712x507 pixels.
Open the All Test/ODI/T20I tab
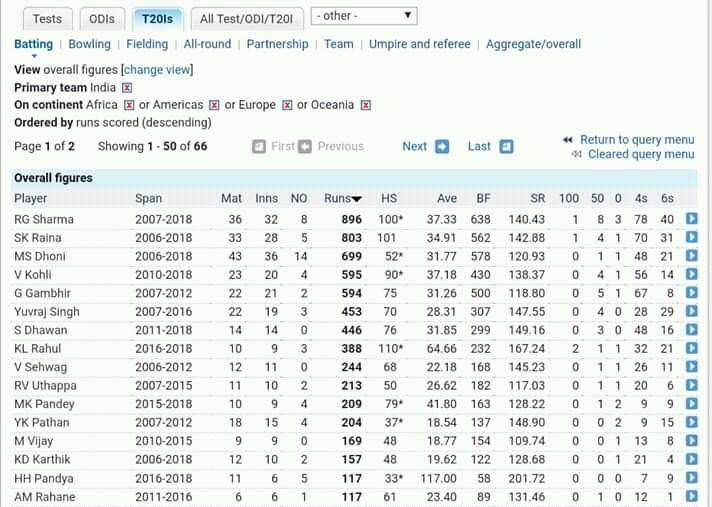[x=247, y=19]
